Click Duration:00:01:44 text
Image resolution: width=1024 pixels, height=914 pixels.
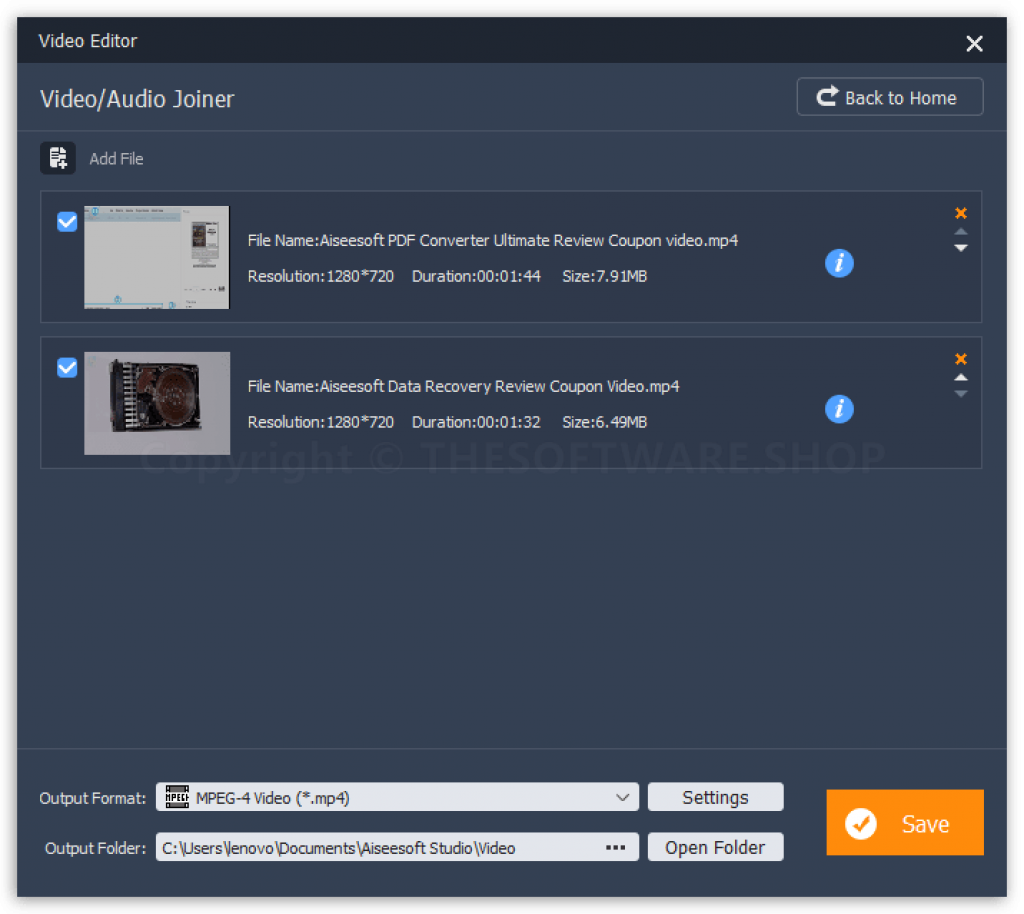(x=476, y=276)
